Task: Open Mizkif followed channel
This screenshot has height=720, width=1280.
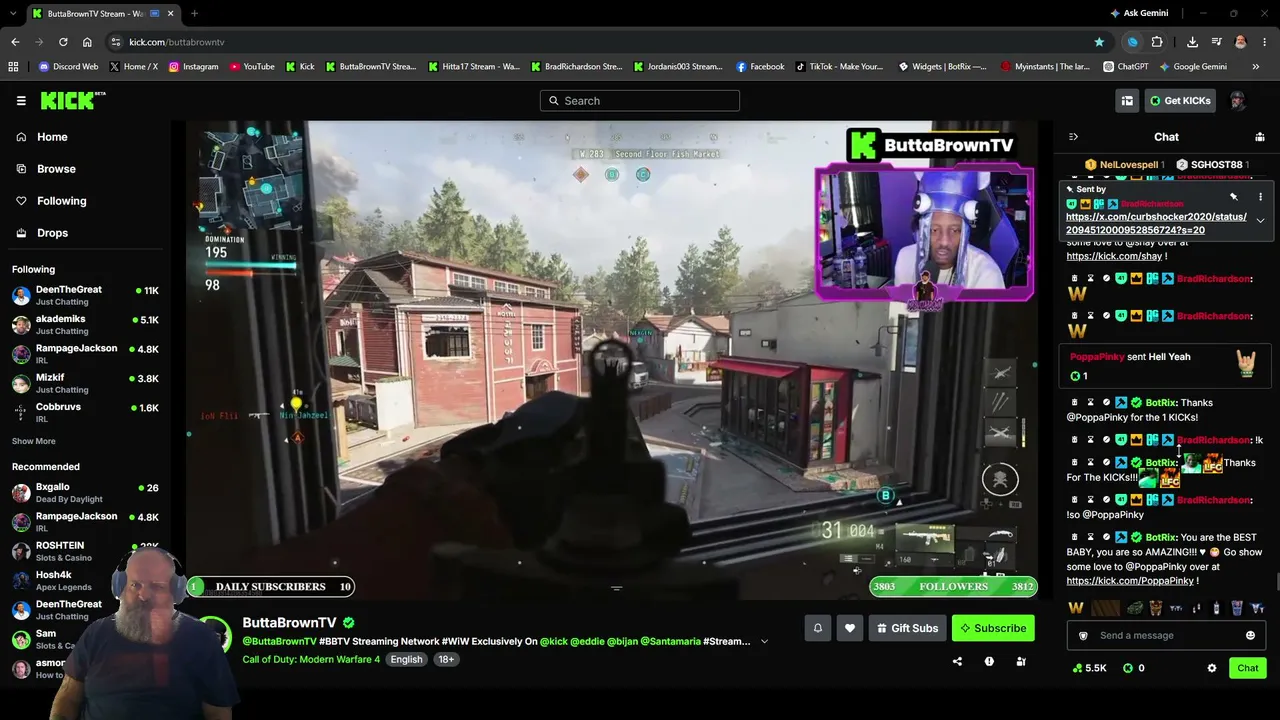Action: point(85,383)
